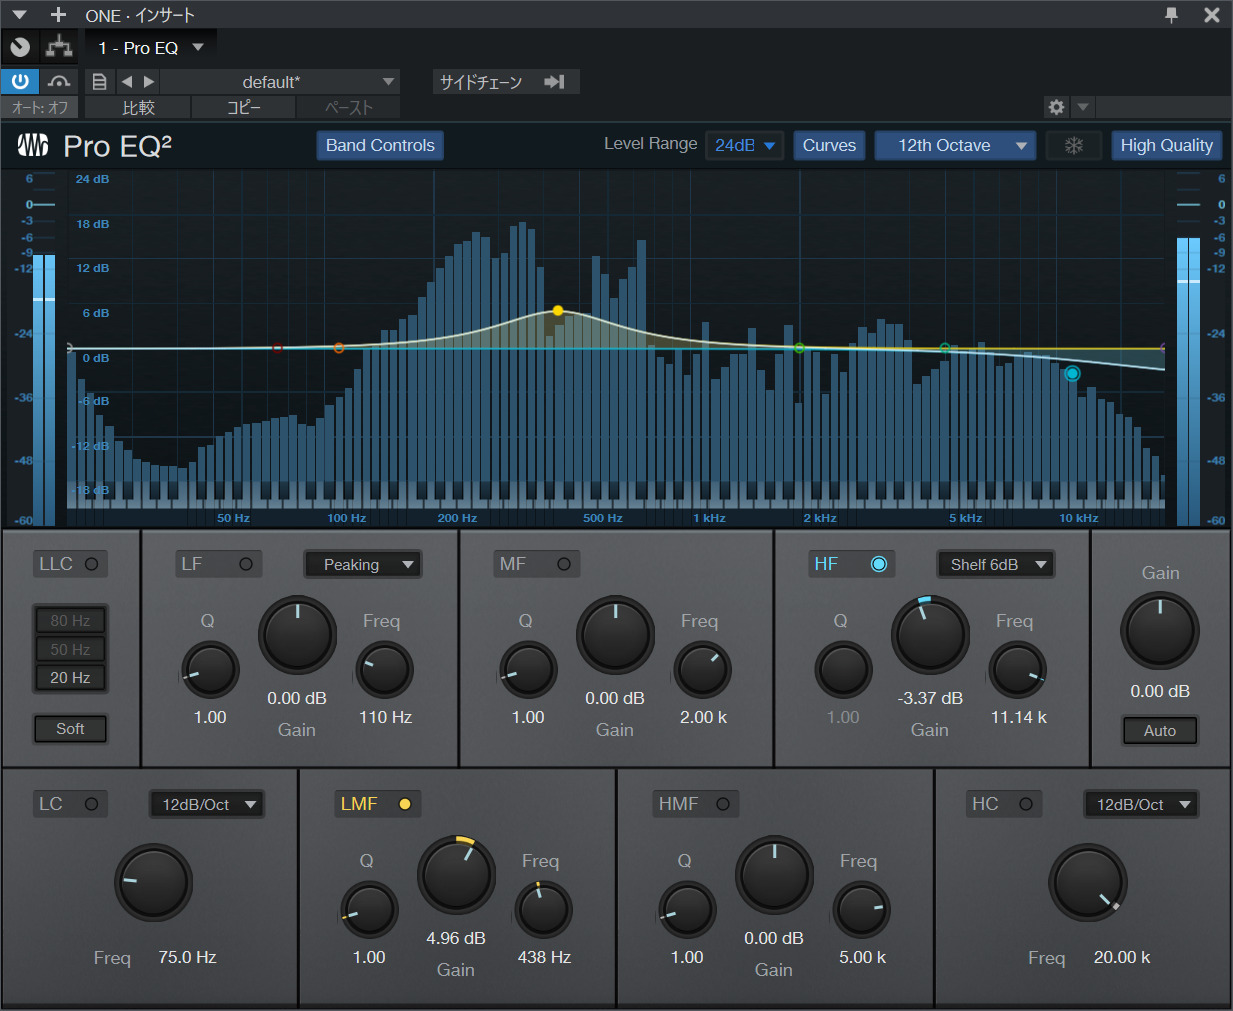1233x1011 pixels.
Task: Toggle the Pro EQ power bypass button
Action: pos(20,81)
